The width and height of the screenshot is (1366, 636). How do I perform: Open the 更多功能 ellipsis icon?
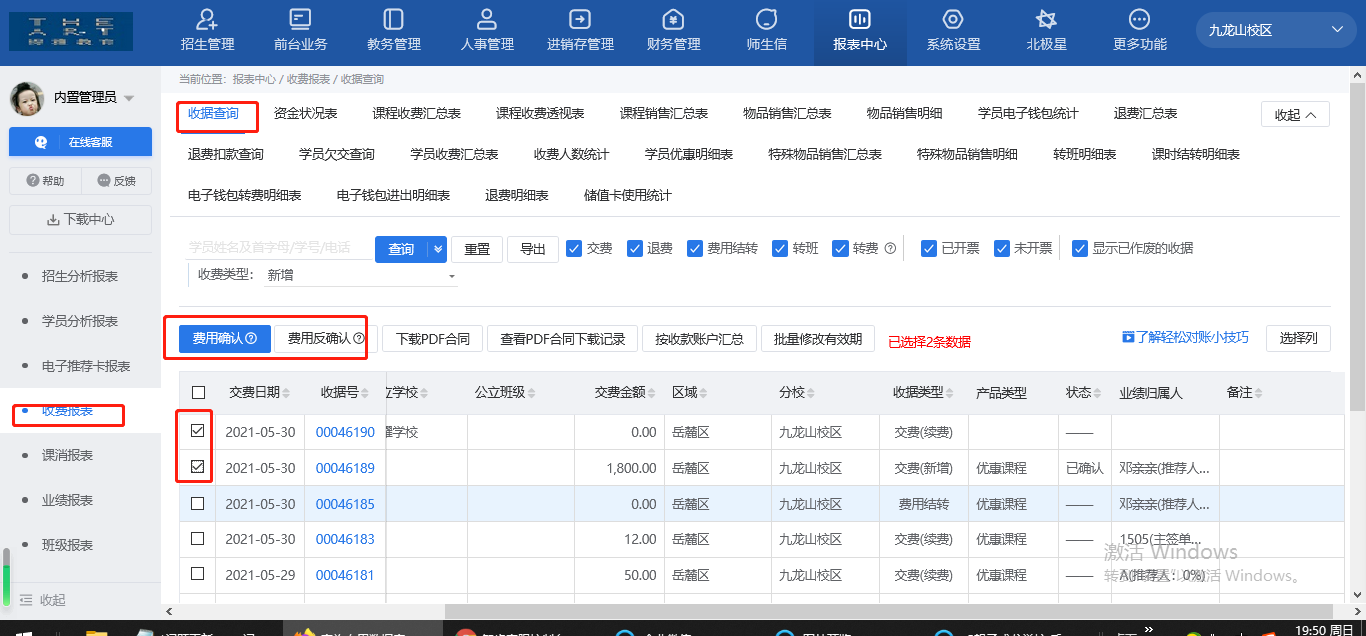coord(1139,19)
